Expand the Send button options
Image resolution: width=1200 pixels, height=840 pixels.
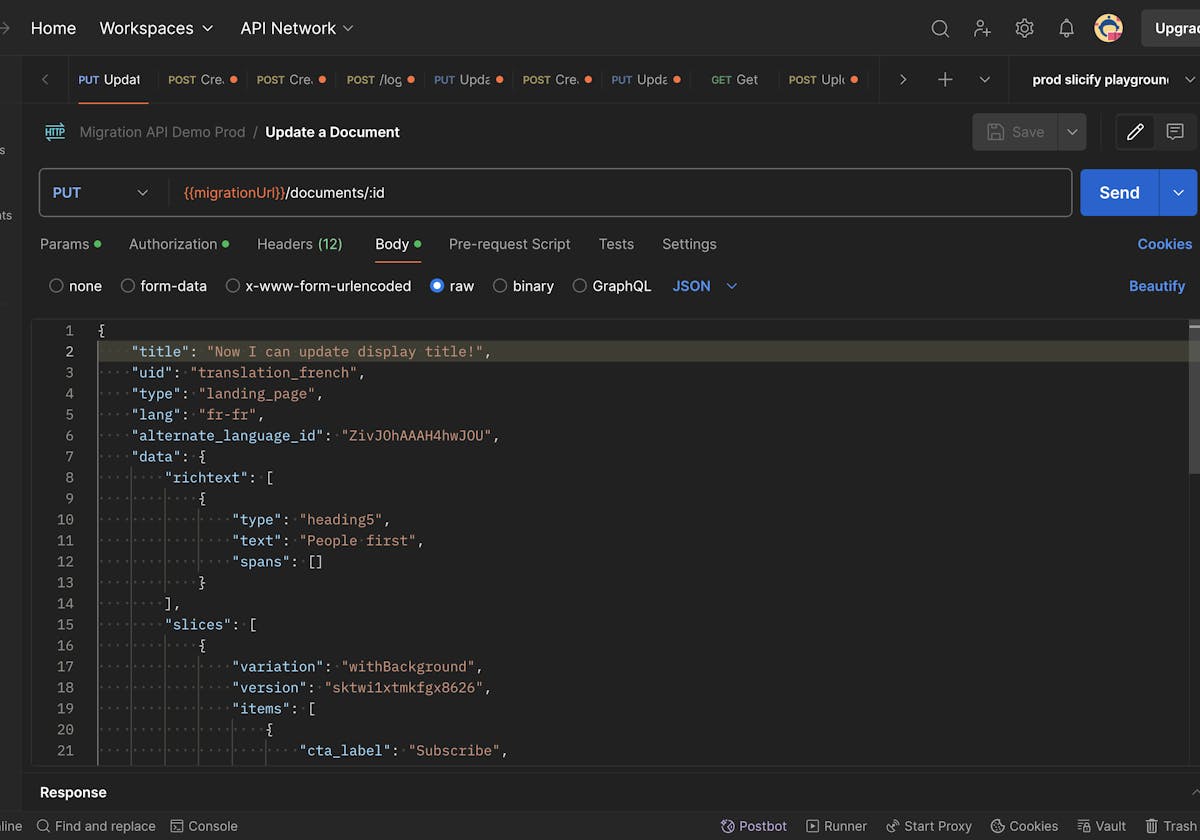coord(1178,192)
